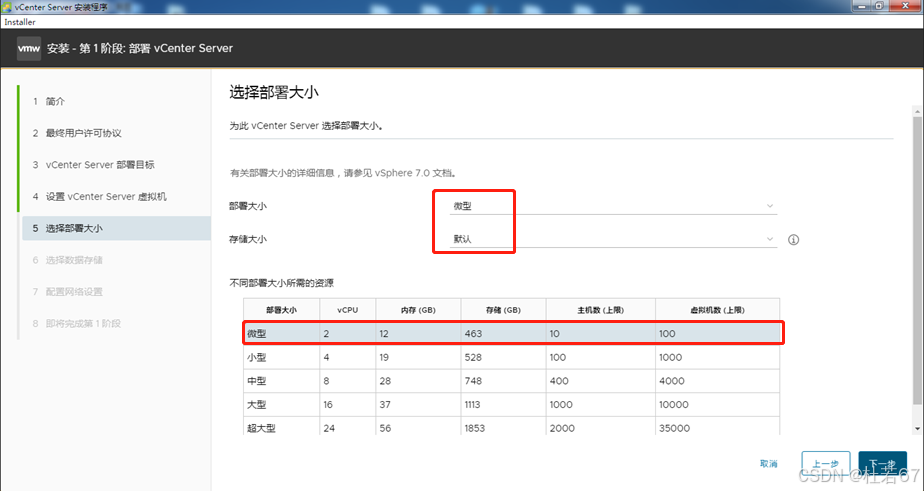
Task: Click storage value 748 in table
Action: coord(504,381)
